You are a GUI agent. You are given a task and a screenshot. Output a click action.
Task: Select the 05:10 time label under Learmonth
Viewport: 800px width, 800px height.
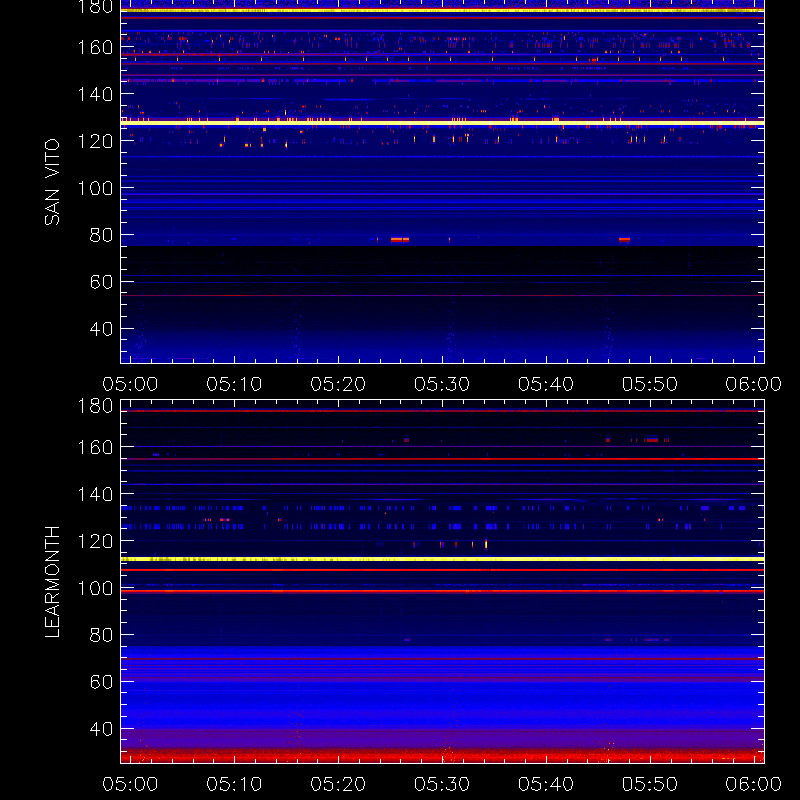click(234, 784)
